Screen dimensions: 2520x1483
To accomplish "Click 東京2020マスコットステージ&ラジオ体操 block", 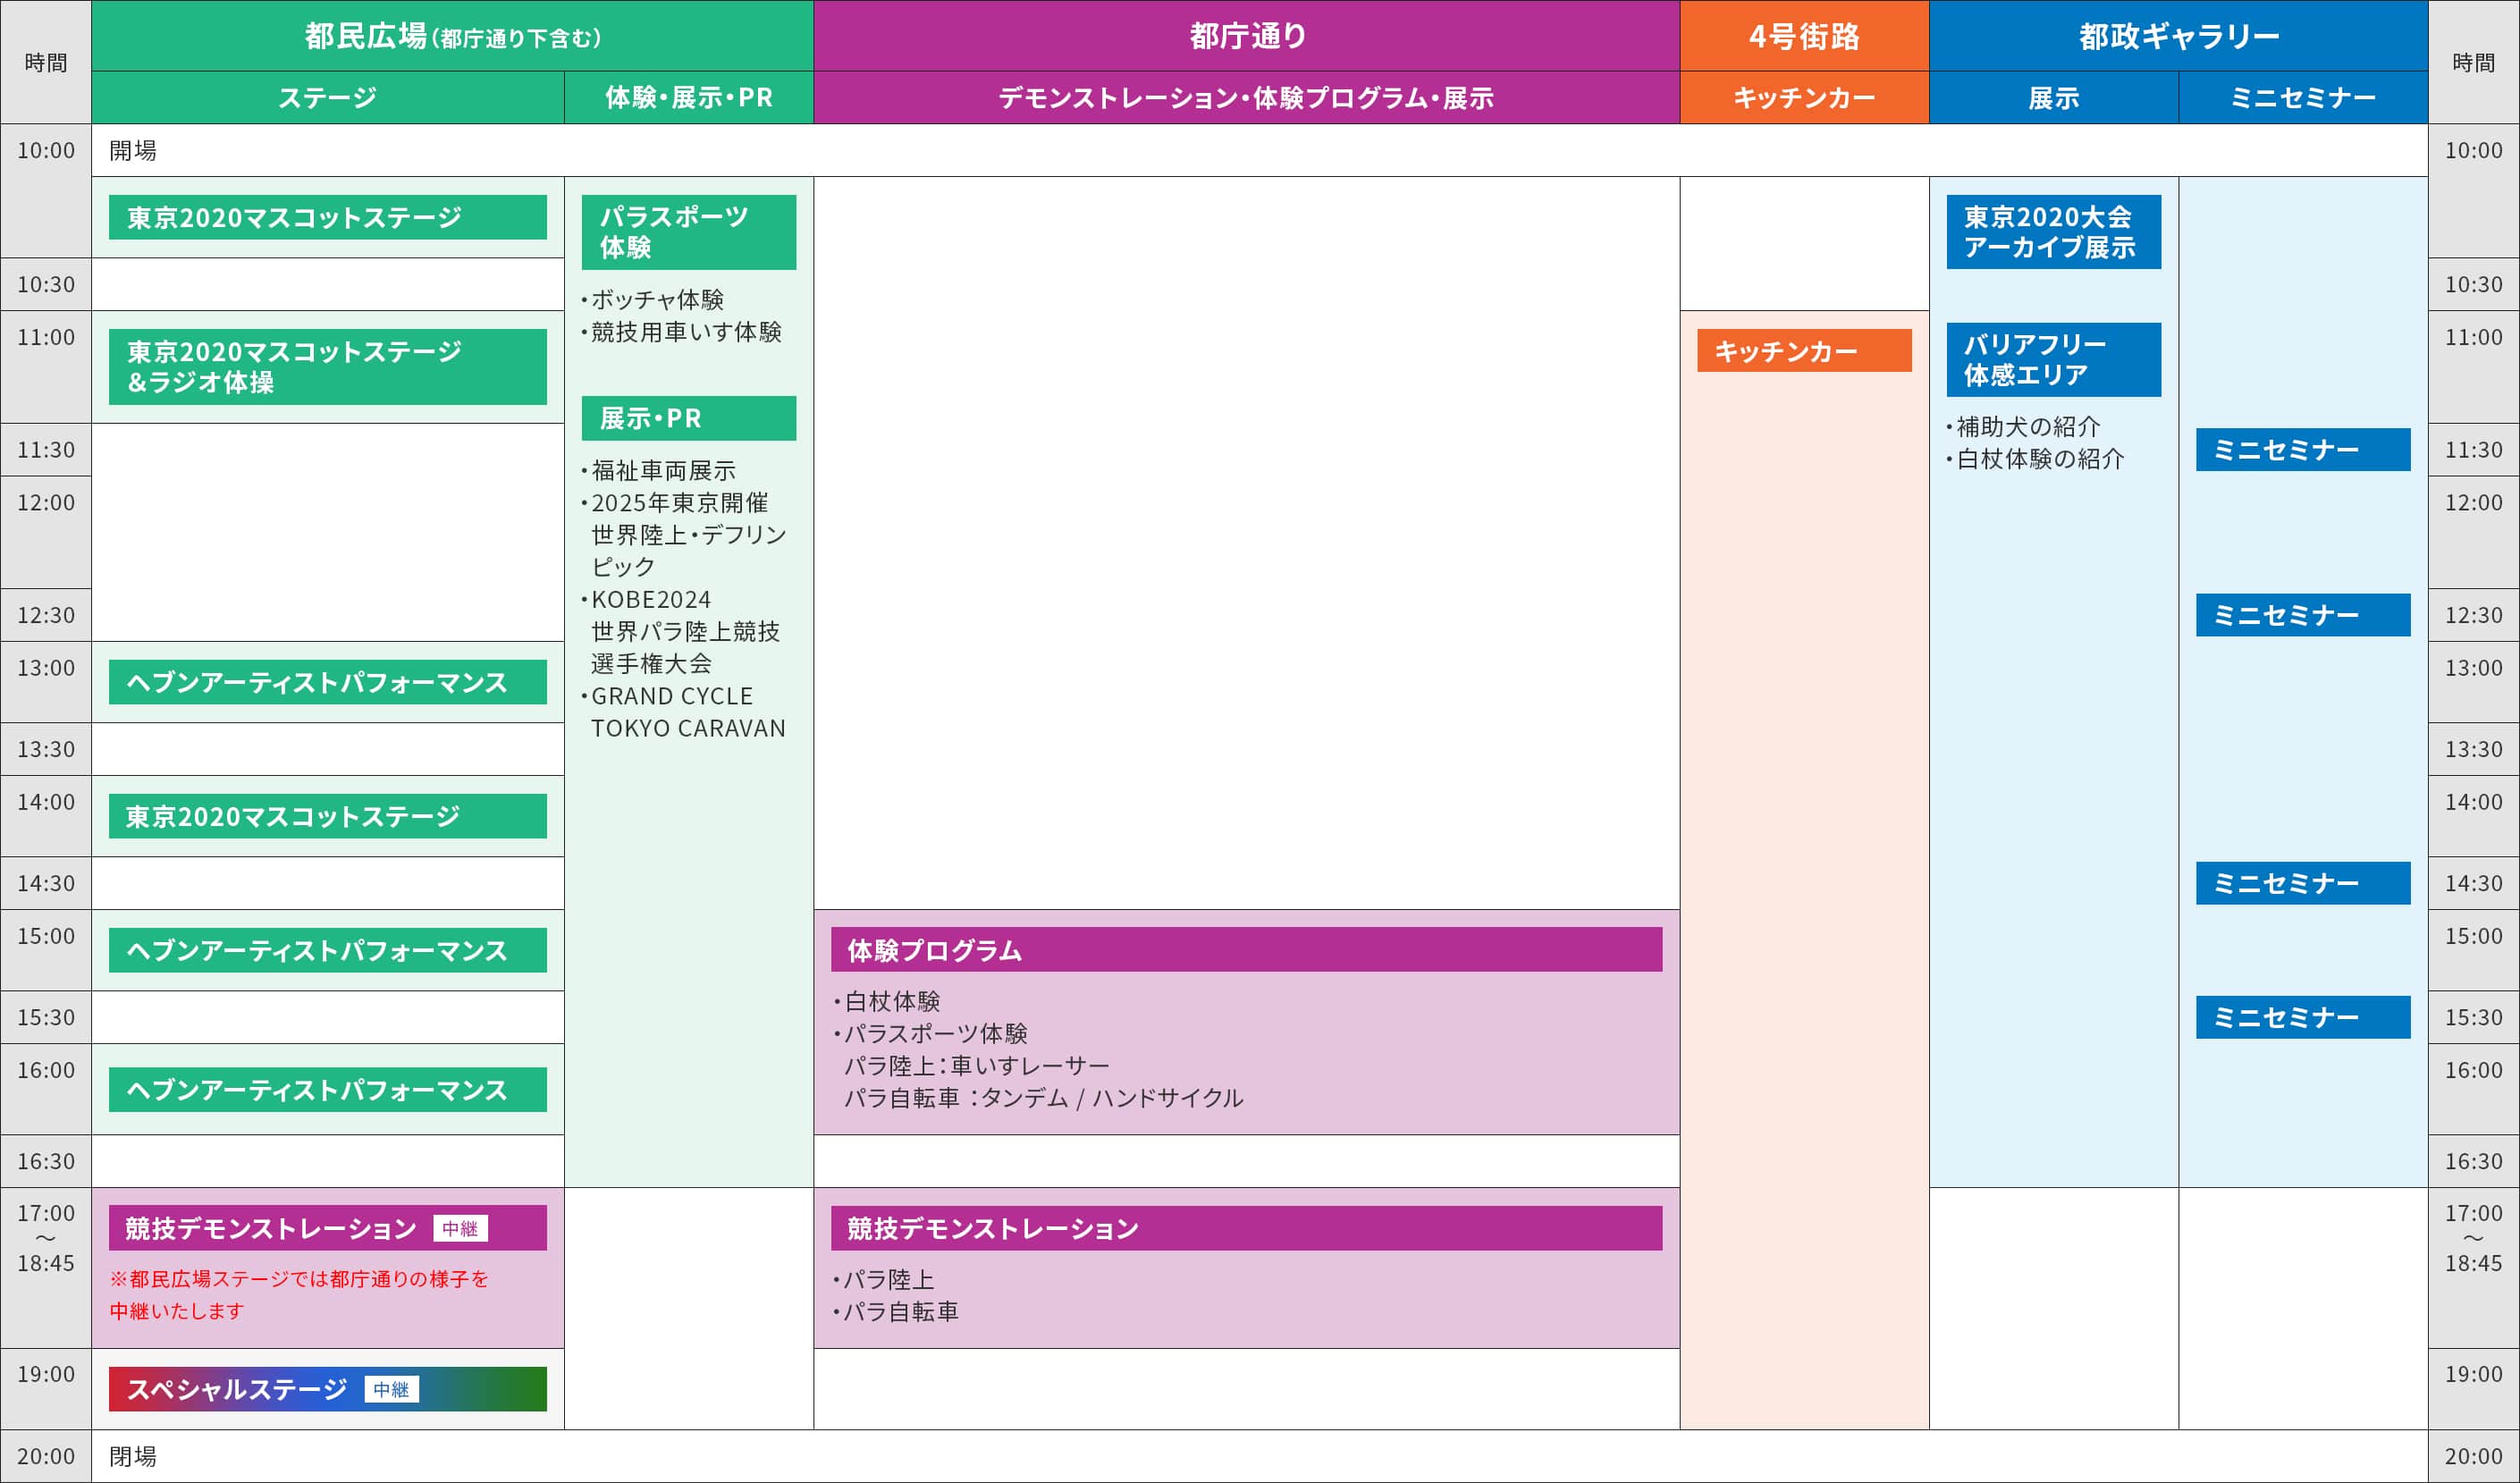I will point(327,367).
